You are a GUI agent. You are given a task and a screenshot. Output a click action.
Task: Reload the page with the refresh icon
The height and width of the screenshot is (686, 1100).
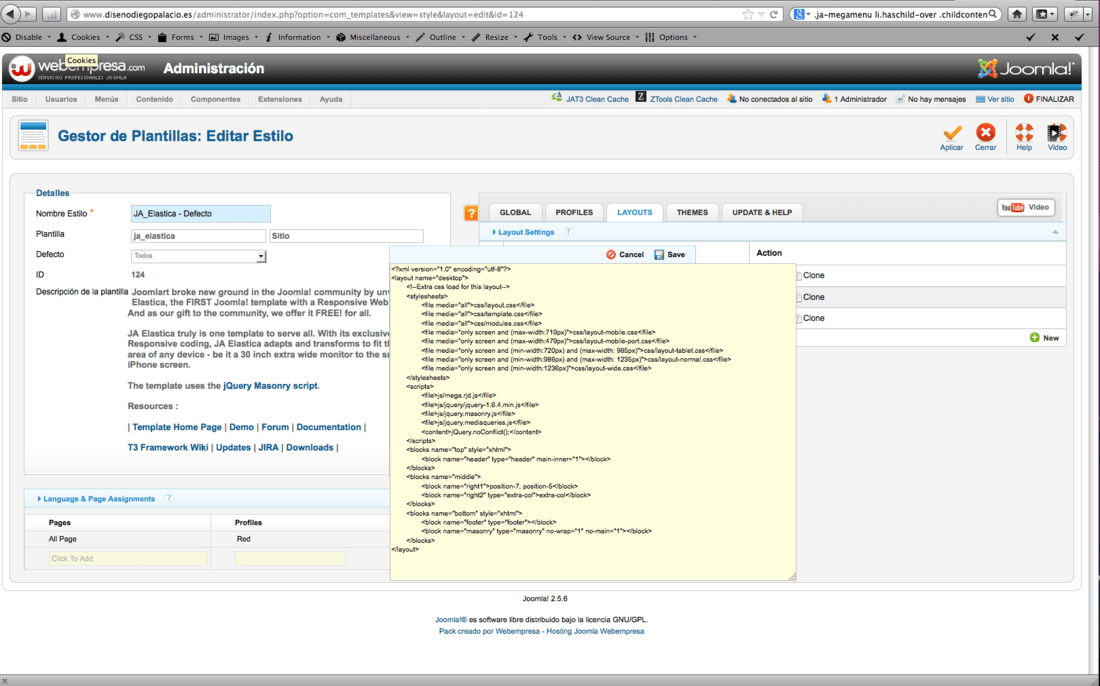coord(774,14)
